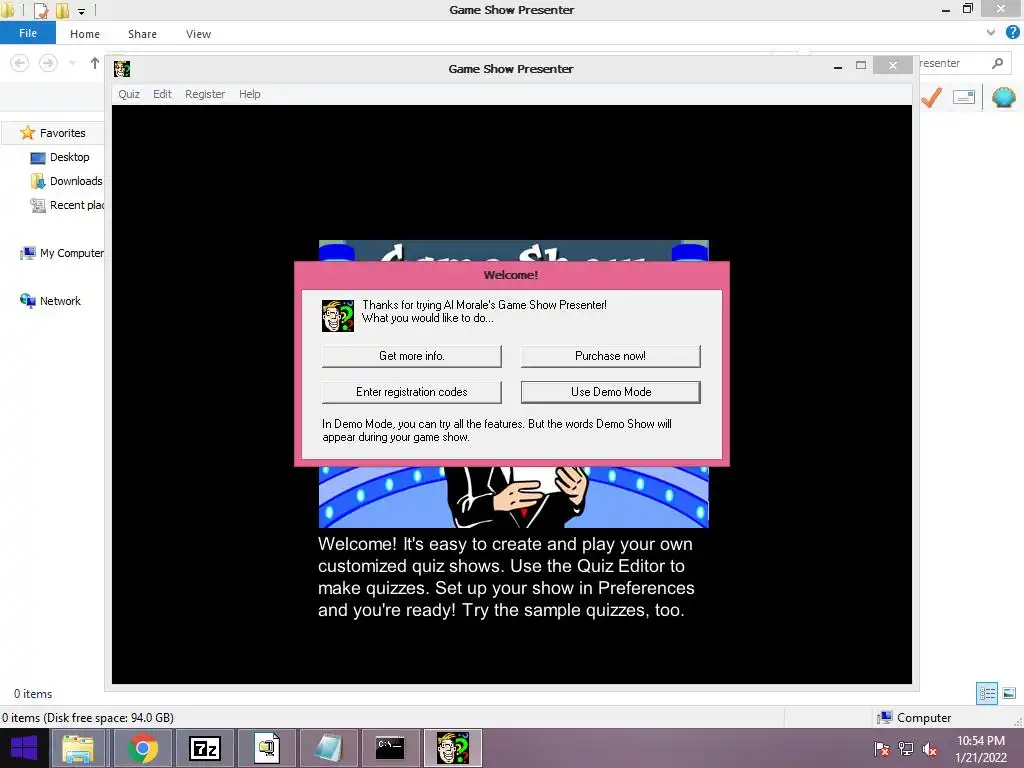
Task: Open the notepad-like taskbar app
Action: [328, 748]
